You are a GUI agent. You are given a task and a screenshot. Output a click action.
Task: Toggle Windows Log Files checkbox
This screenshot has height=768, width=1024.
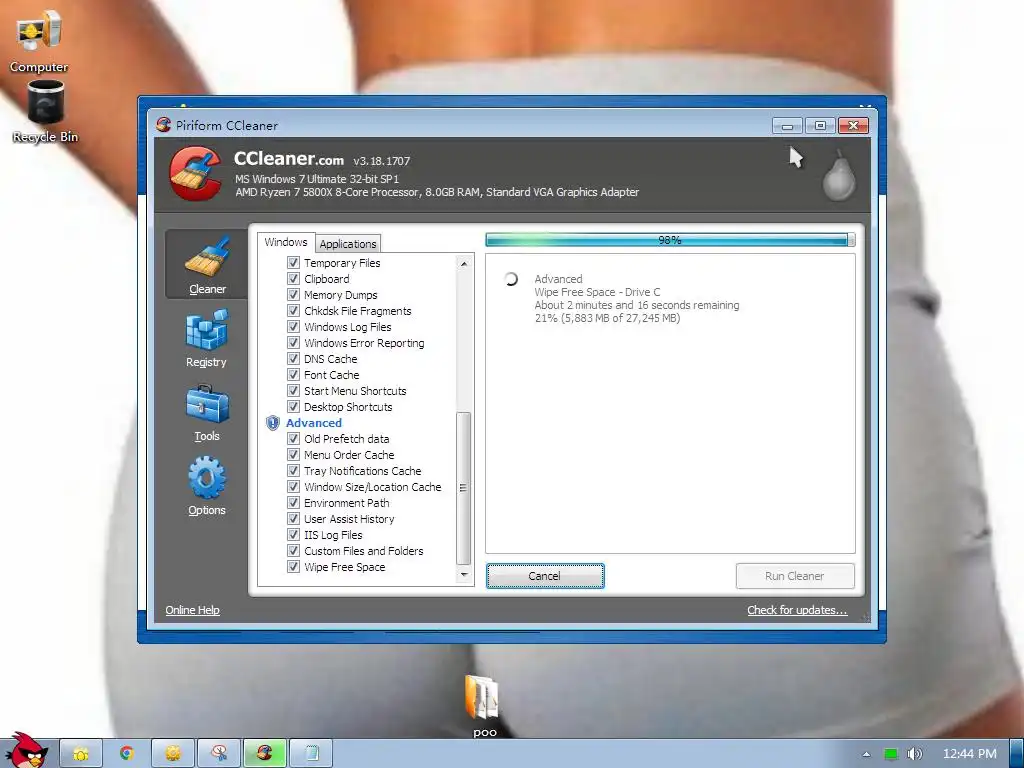point(293,327)
